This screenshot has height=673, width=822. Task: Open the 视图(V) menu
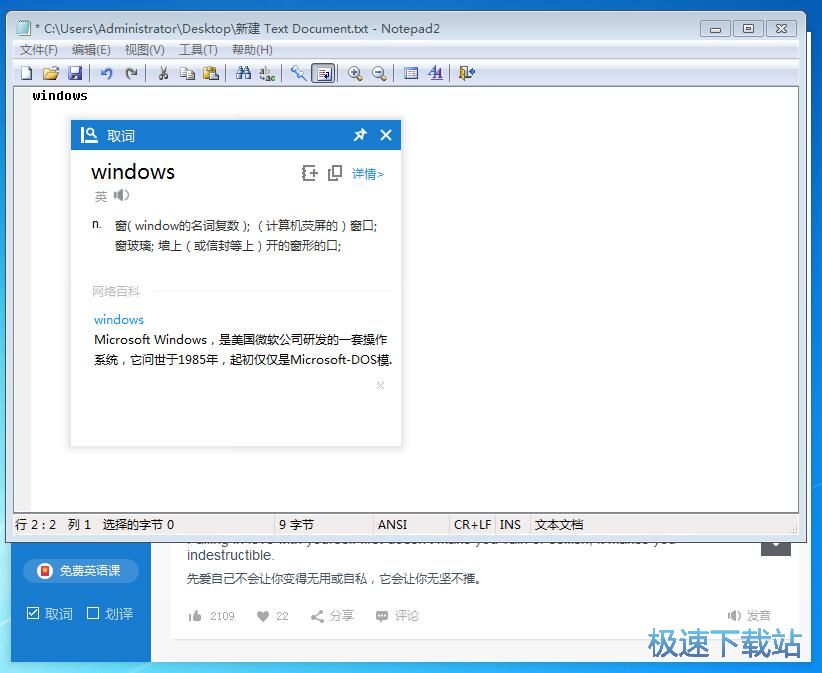pos(145,50)
